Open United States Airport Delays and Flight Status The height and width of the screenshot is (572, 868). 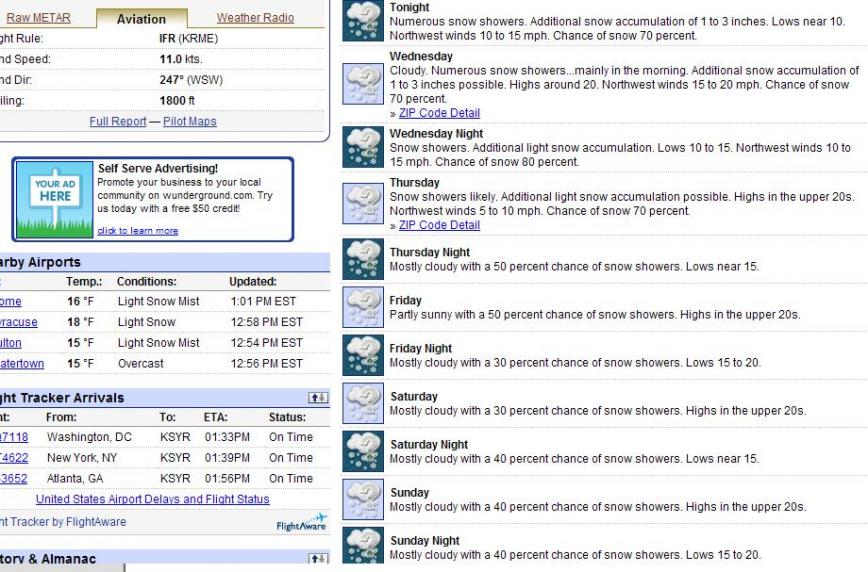pyautogui.click(x=152, y=499)
